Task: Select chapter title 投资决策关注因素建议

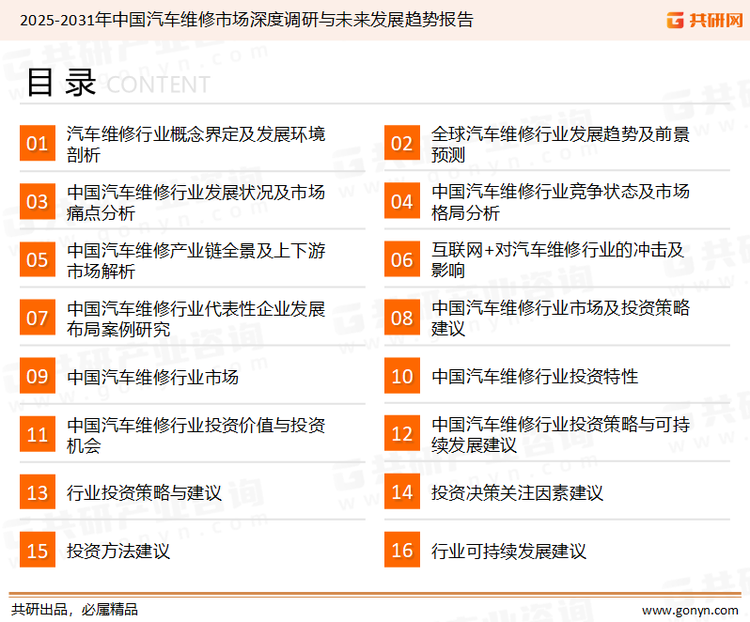Action: 518,493
